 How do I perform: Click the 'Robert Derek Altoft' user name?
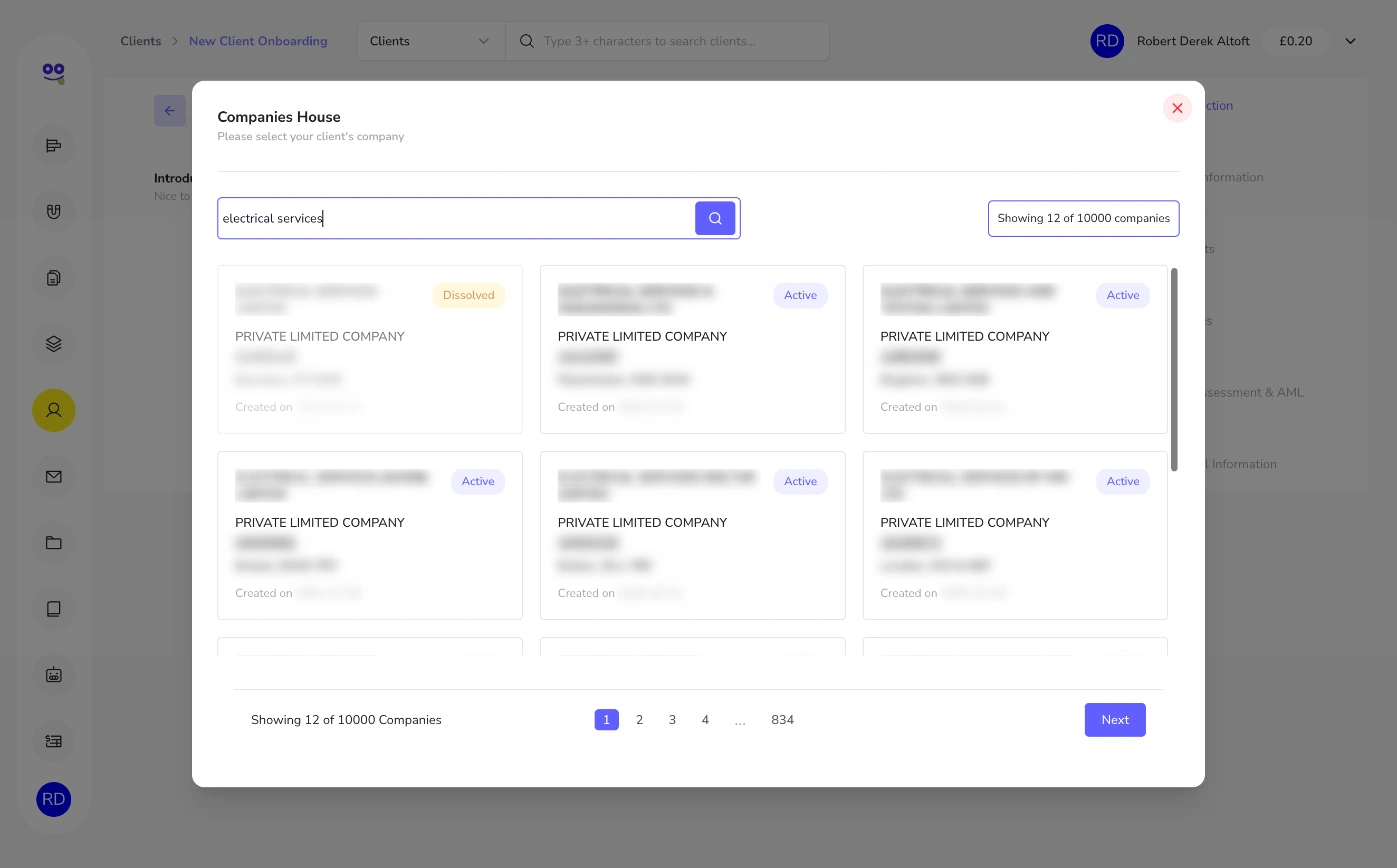click(x=1193, y=41)
